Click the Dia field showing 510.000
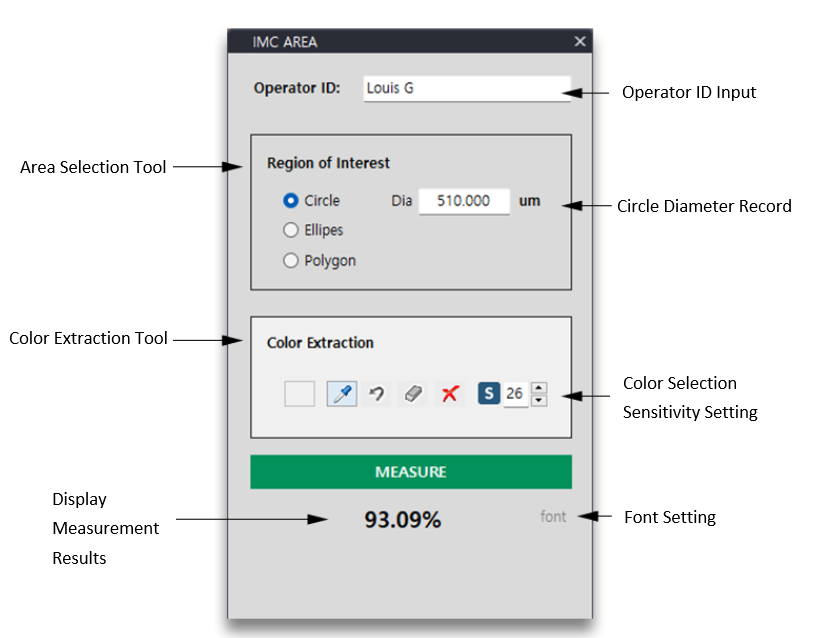828x638 pixels. (464, 201)
